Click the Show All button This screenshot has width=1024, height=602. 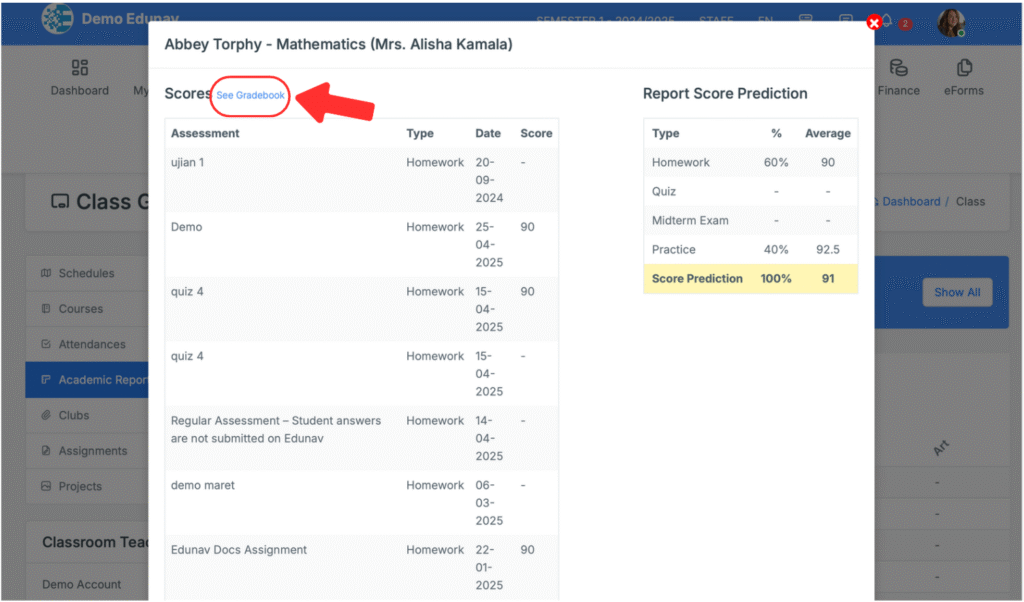point(956,292)
